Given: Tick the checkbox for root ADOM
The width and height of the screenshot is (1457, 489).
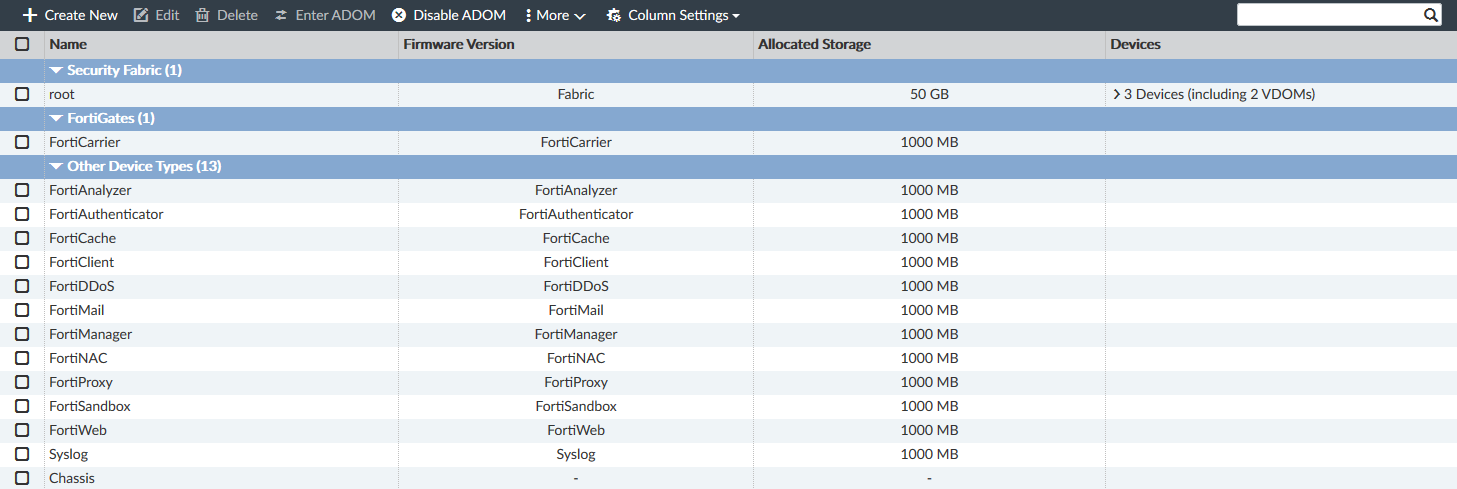Looking at the screenshot, I should click(x=22, y=94).
